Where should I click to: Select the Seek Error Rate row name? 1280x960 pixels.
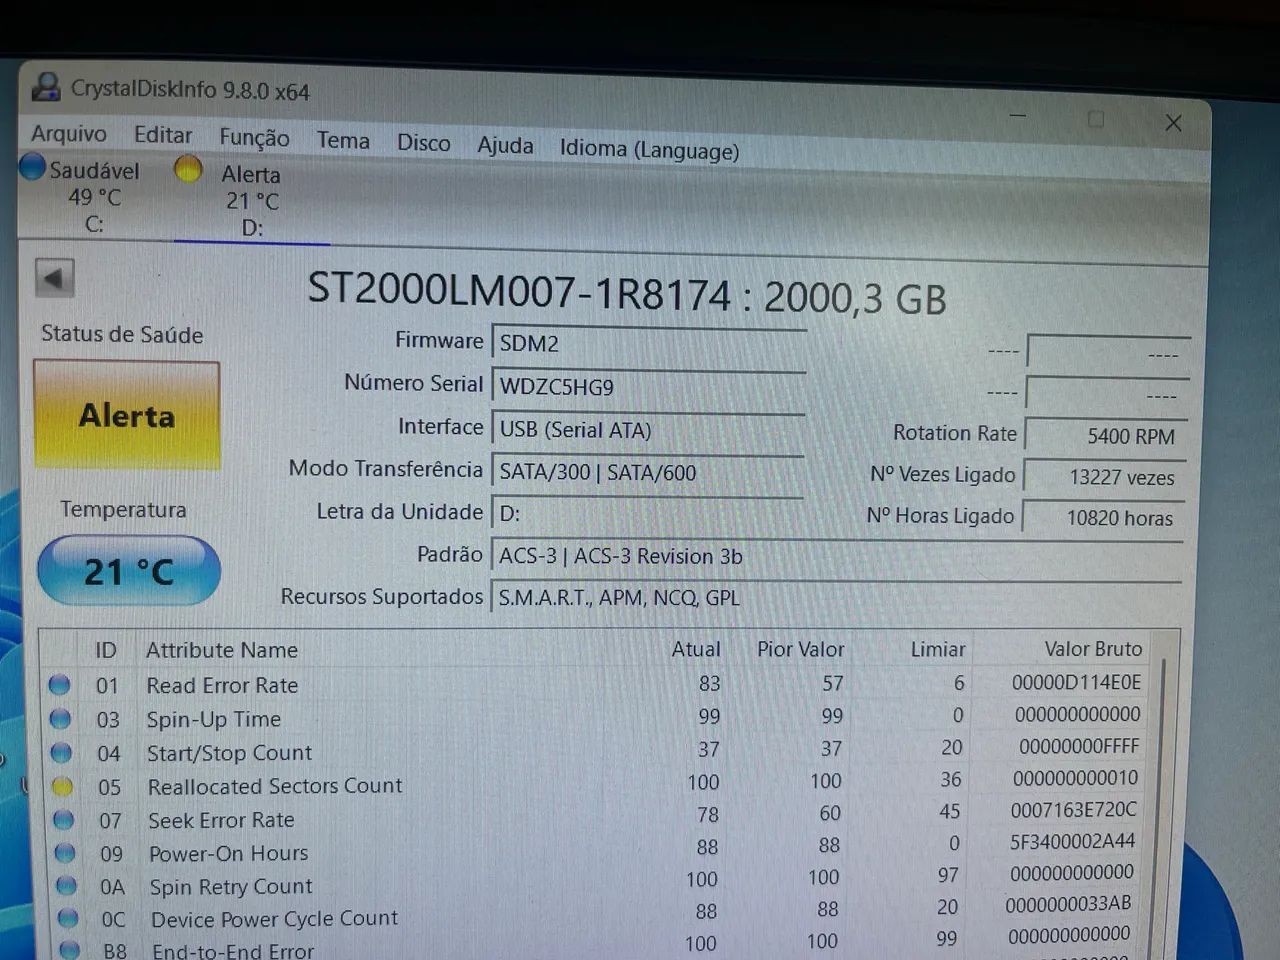pyautogui.click(x=221, y=820)
